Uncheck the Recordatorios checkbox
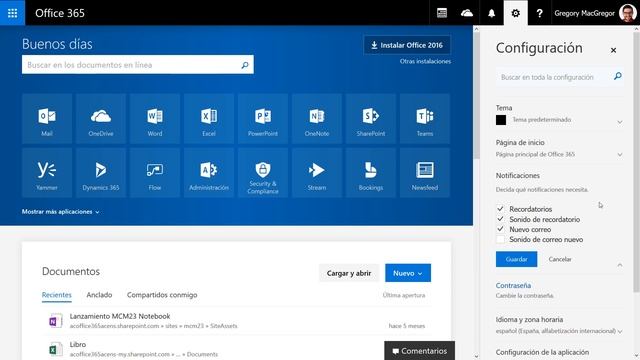 point(500,209)
